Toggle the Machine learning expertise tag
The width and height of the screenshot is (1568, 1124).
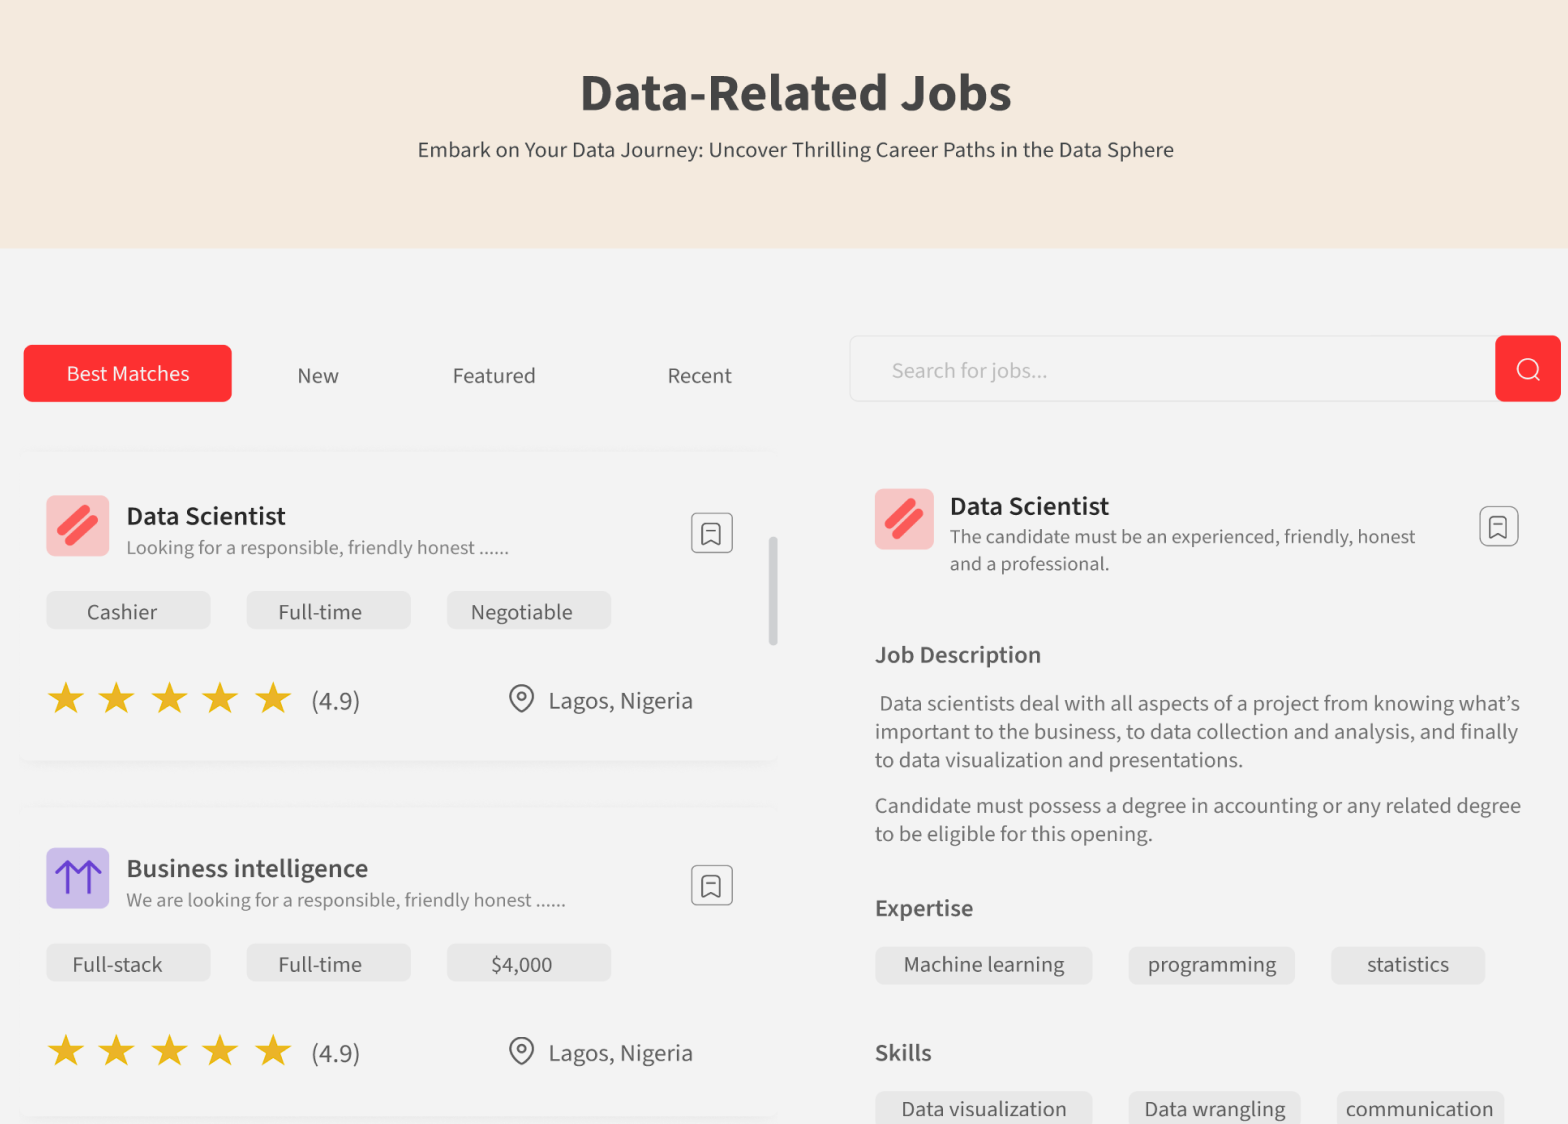[x=983, y=965]
